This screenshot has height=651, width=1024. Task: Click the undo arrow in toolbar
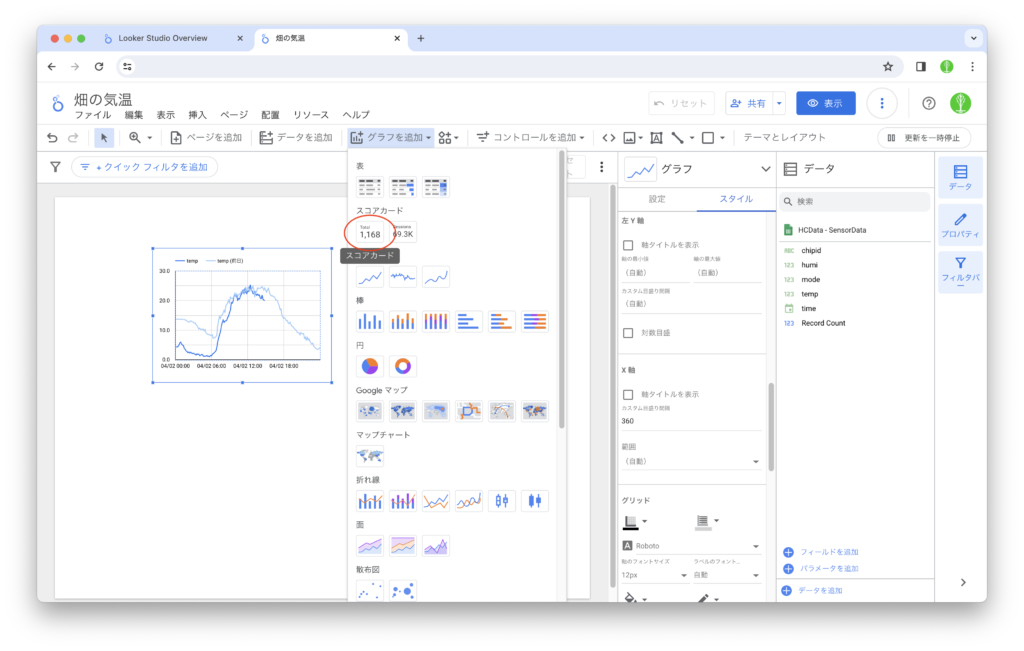click(x=53, y=137)
